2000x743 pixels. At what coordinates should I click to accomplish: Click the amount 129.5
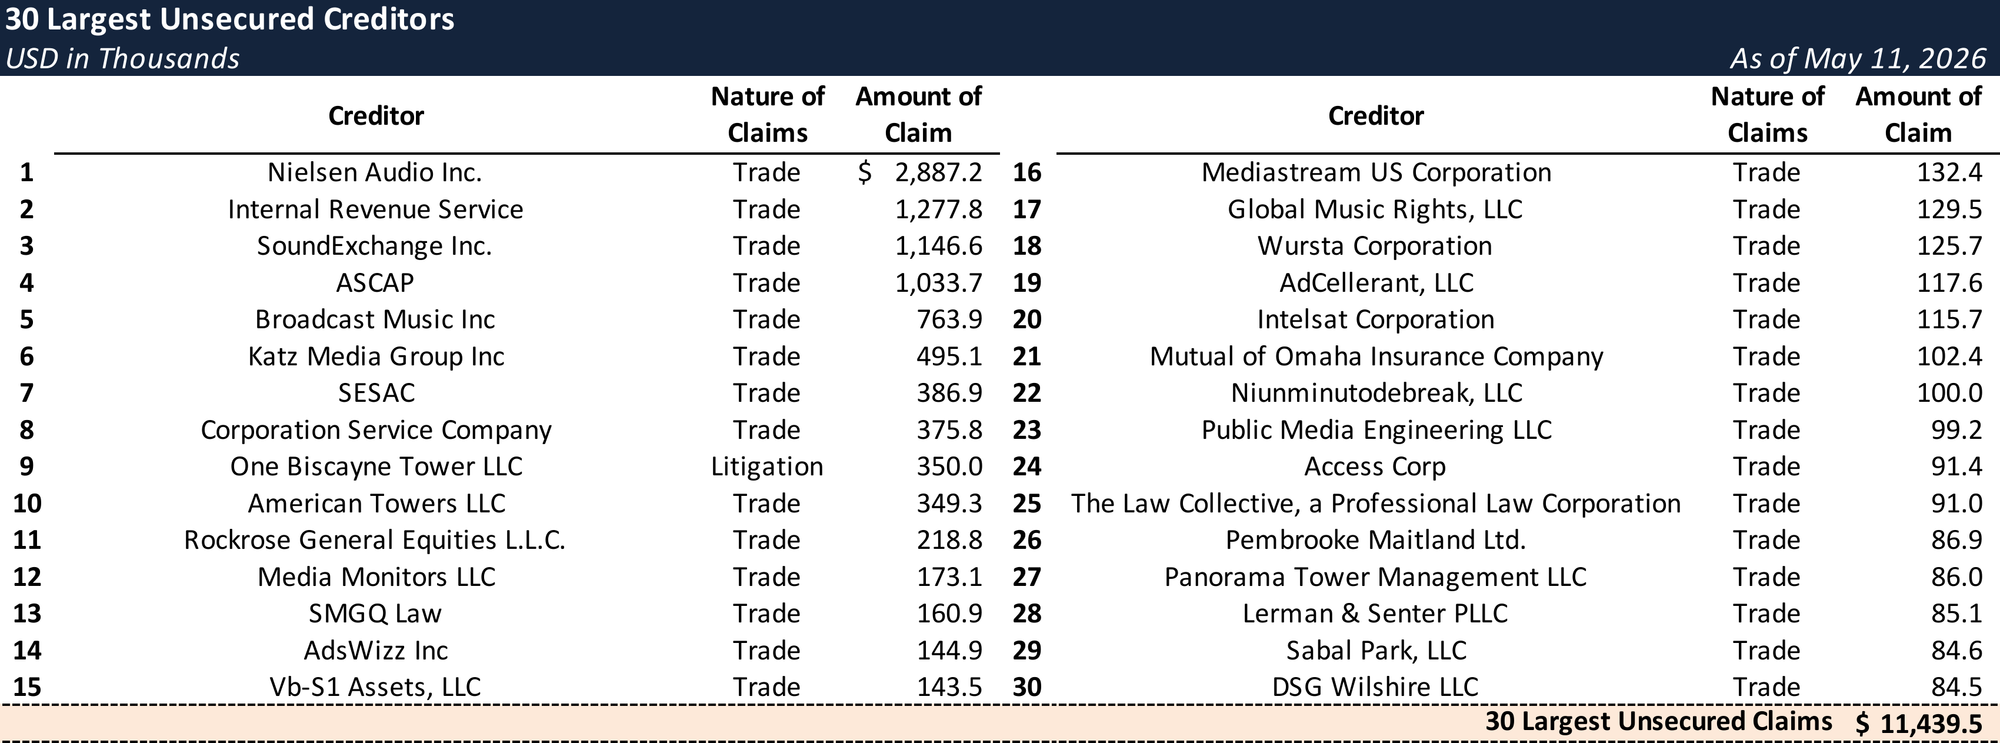click(1949, 209)
